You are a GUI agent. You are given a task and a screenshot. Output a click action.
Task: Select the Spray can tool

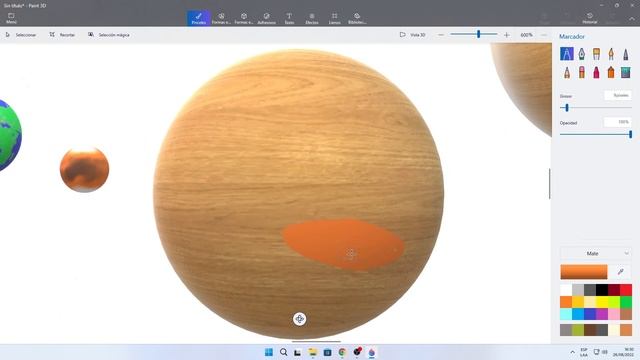click(611, 73)
